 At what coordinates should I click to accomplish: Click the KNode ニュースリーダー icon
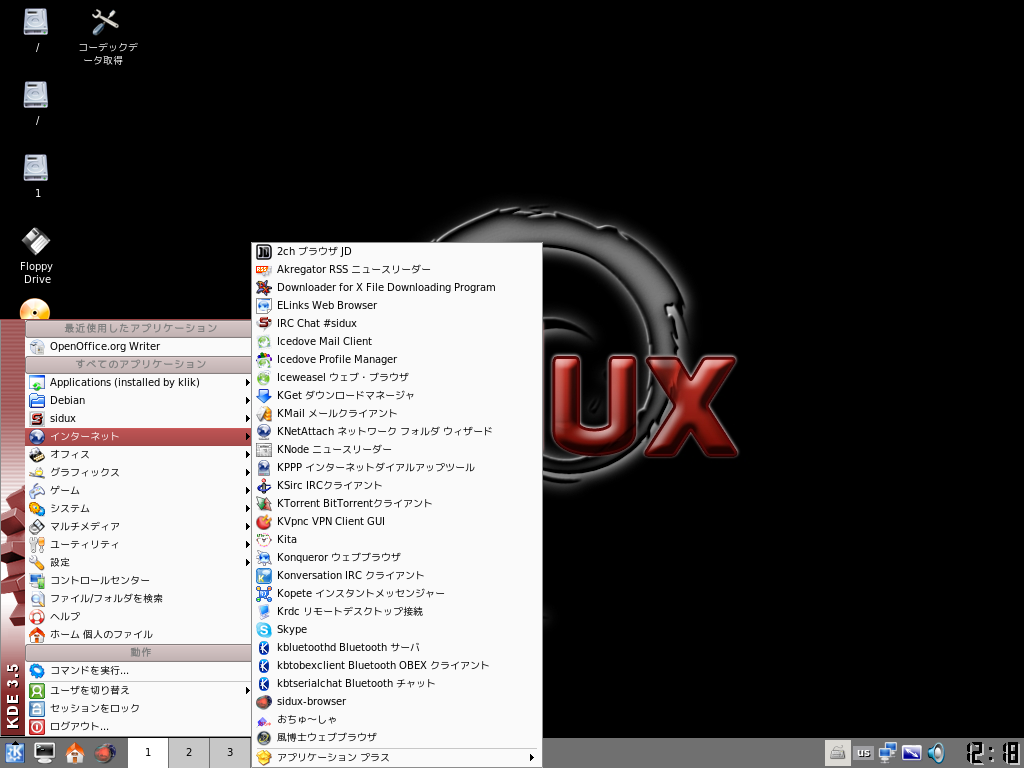pyautogui.click(x=264, y=449)
